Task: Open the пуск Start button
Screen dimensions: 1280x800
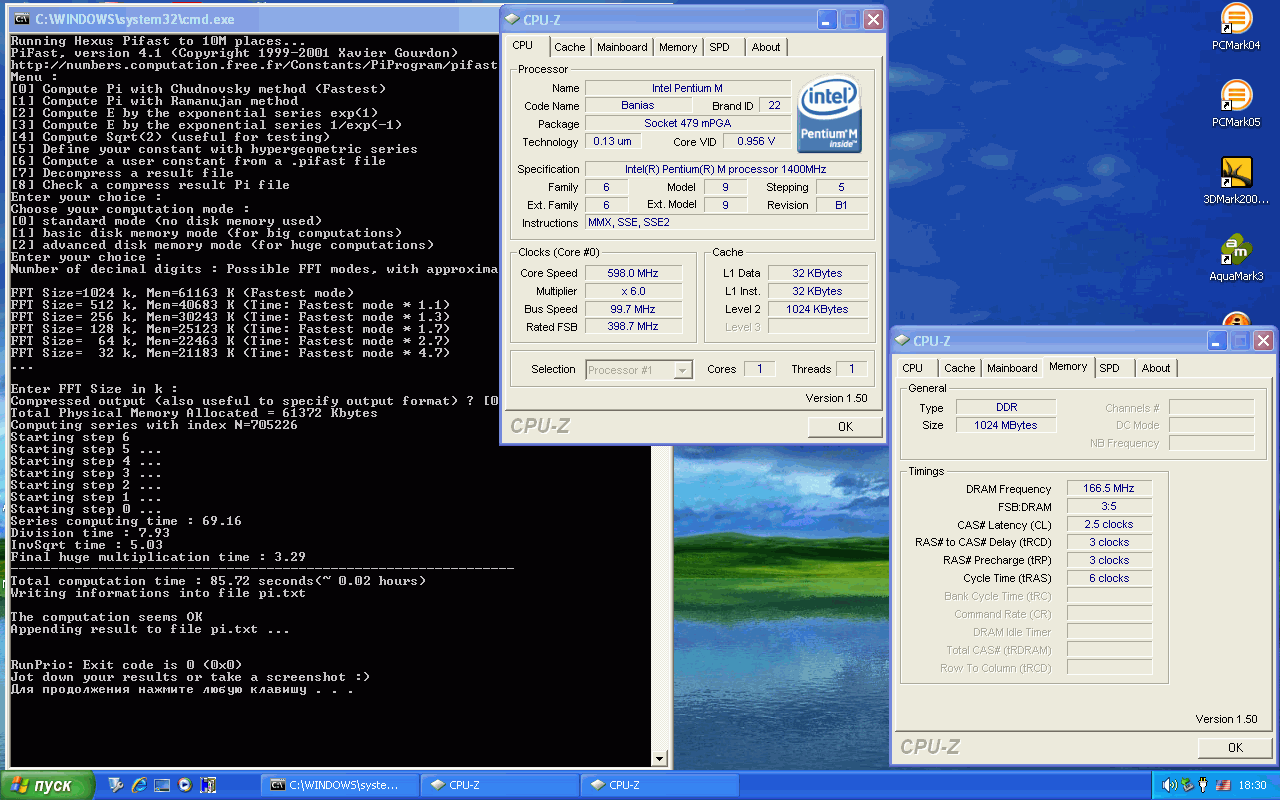Action: [46, 785]
